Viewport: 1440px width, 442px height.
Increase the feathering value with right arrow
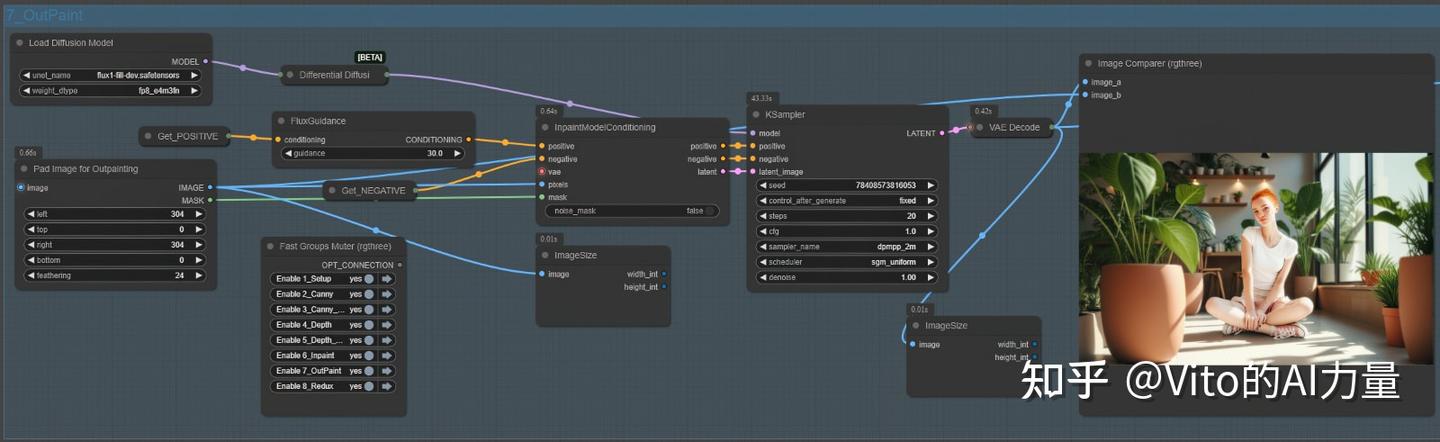click(x=197, y=275)
